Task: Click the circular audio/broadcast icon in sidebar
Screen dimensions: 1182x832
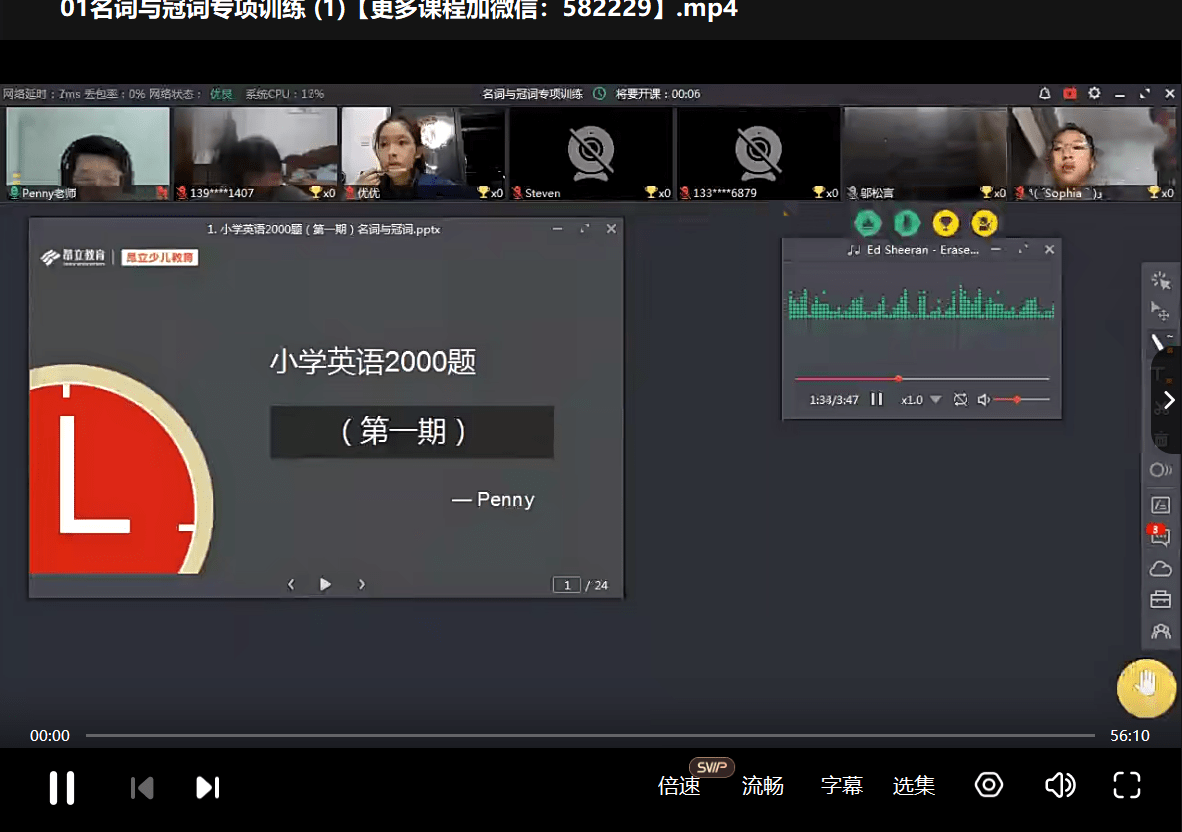Action: pyautogui.click(x=1161, y=470)
